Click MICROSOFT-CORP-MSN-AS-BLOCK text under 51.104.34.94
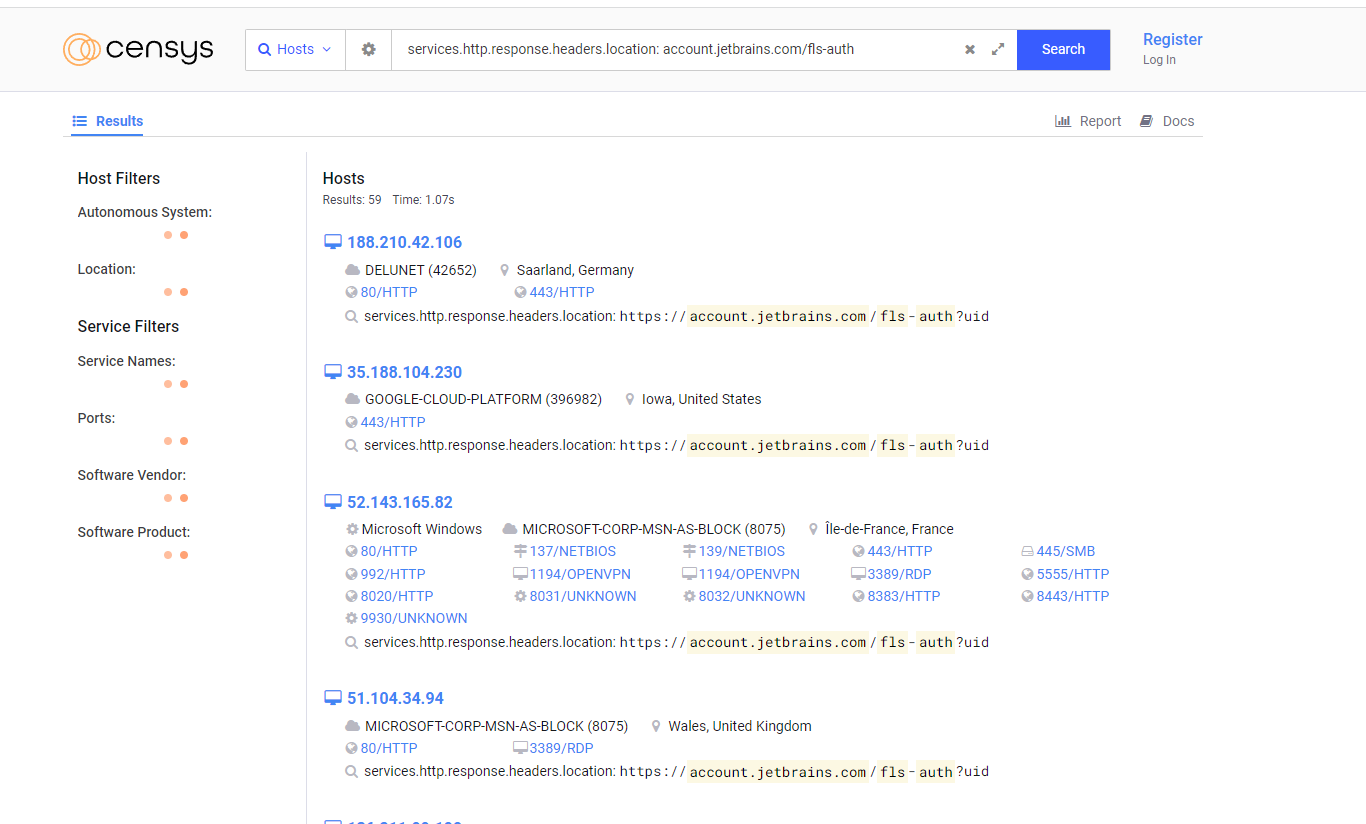1366x824 pixels. (x=496, y=726)
